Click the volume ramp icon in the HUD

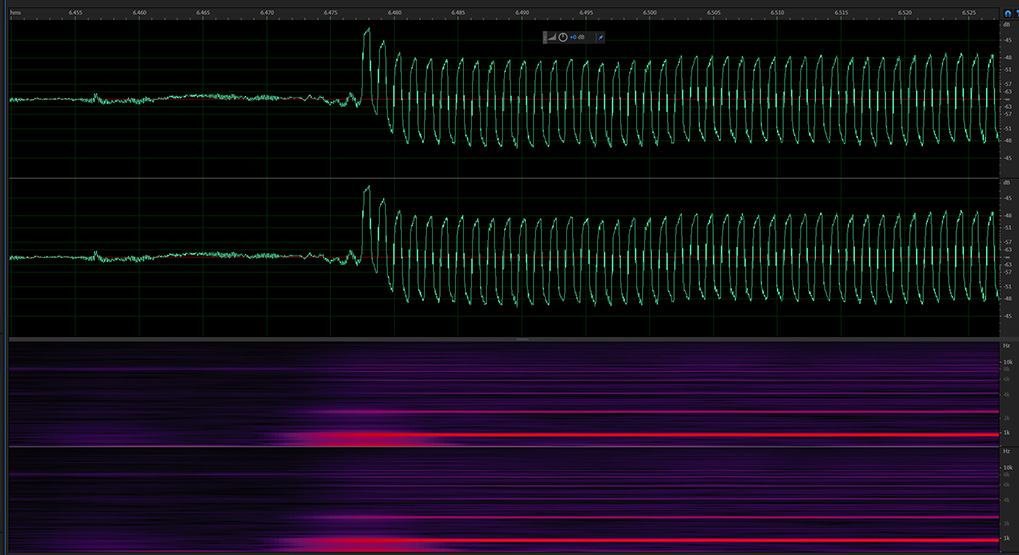click(x=552, y=37)
